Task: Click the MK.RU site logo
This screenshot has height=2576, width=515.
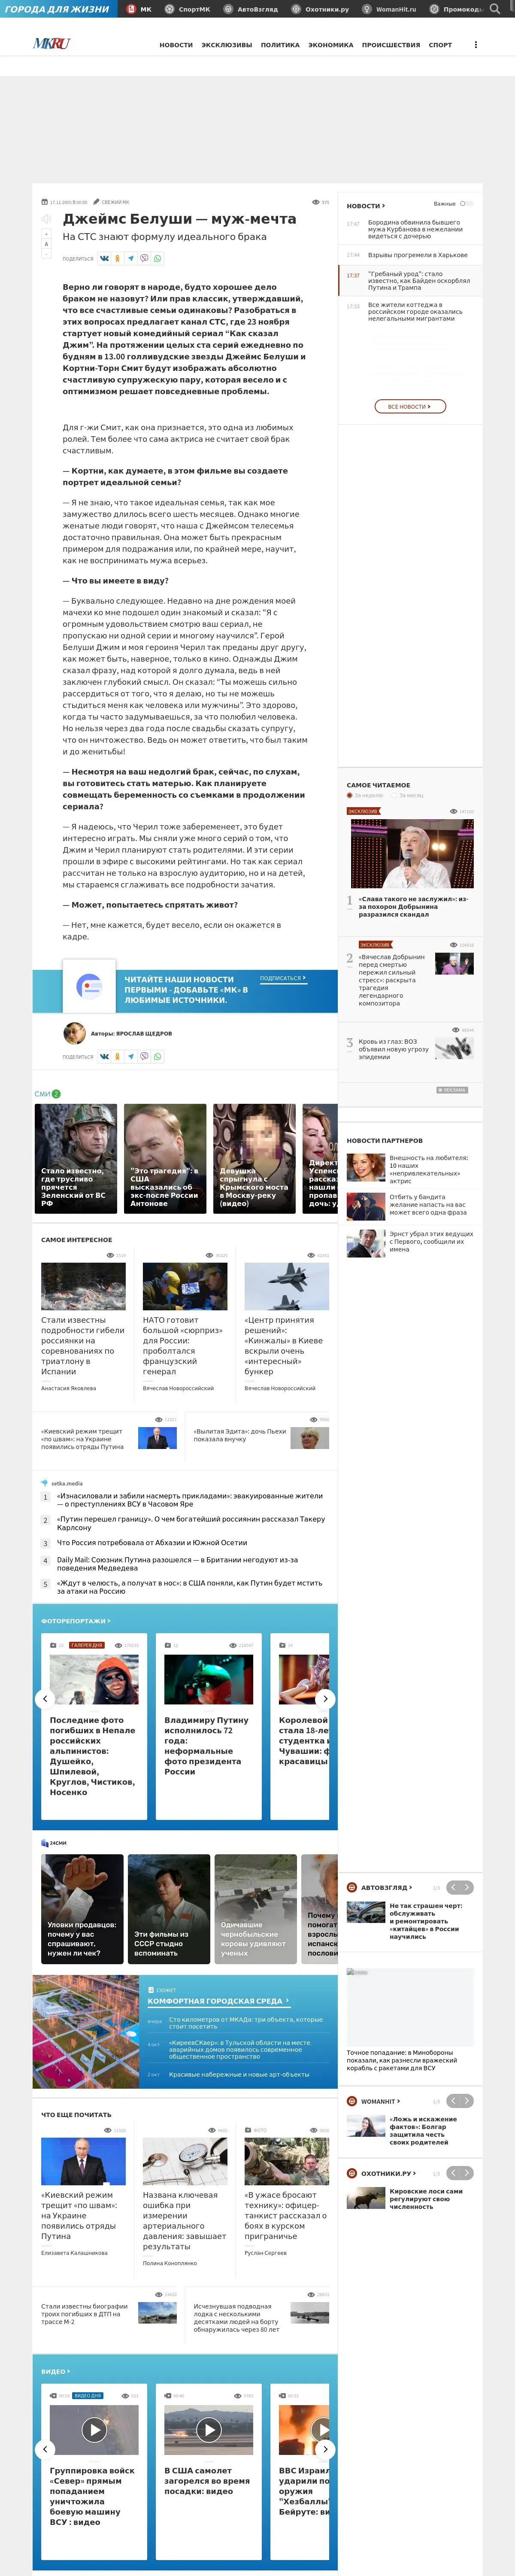Action: (52, 44)
